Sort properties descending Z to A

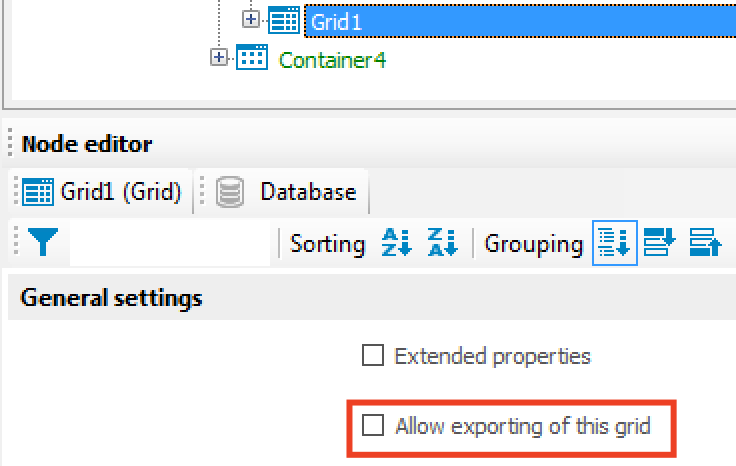[x=442, y=243]
